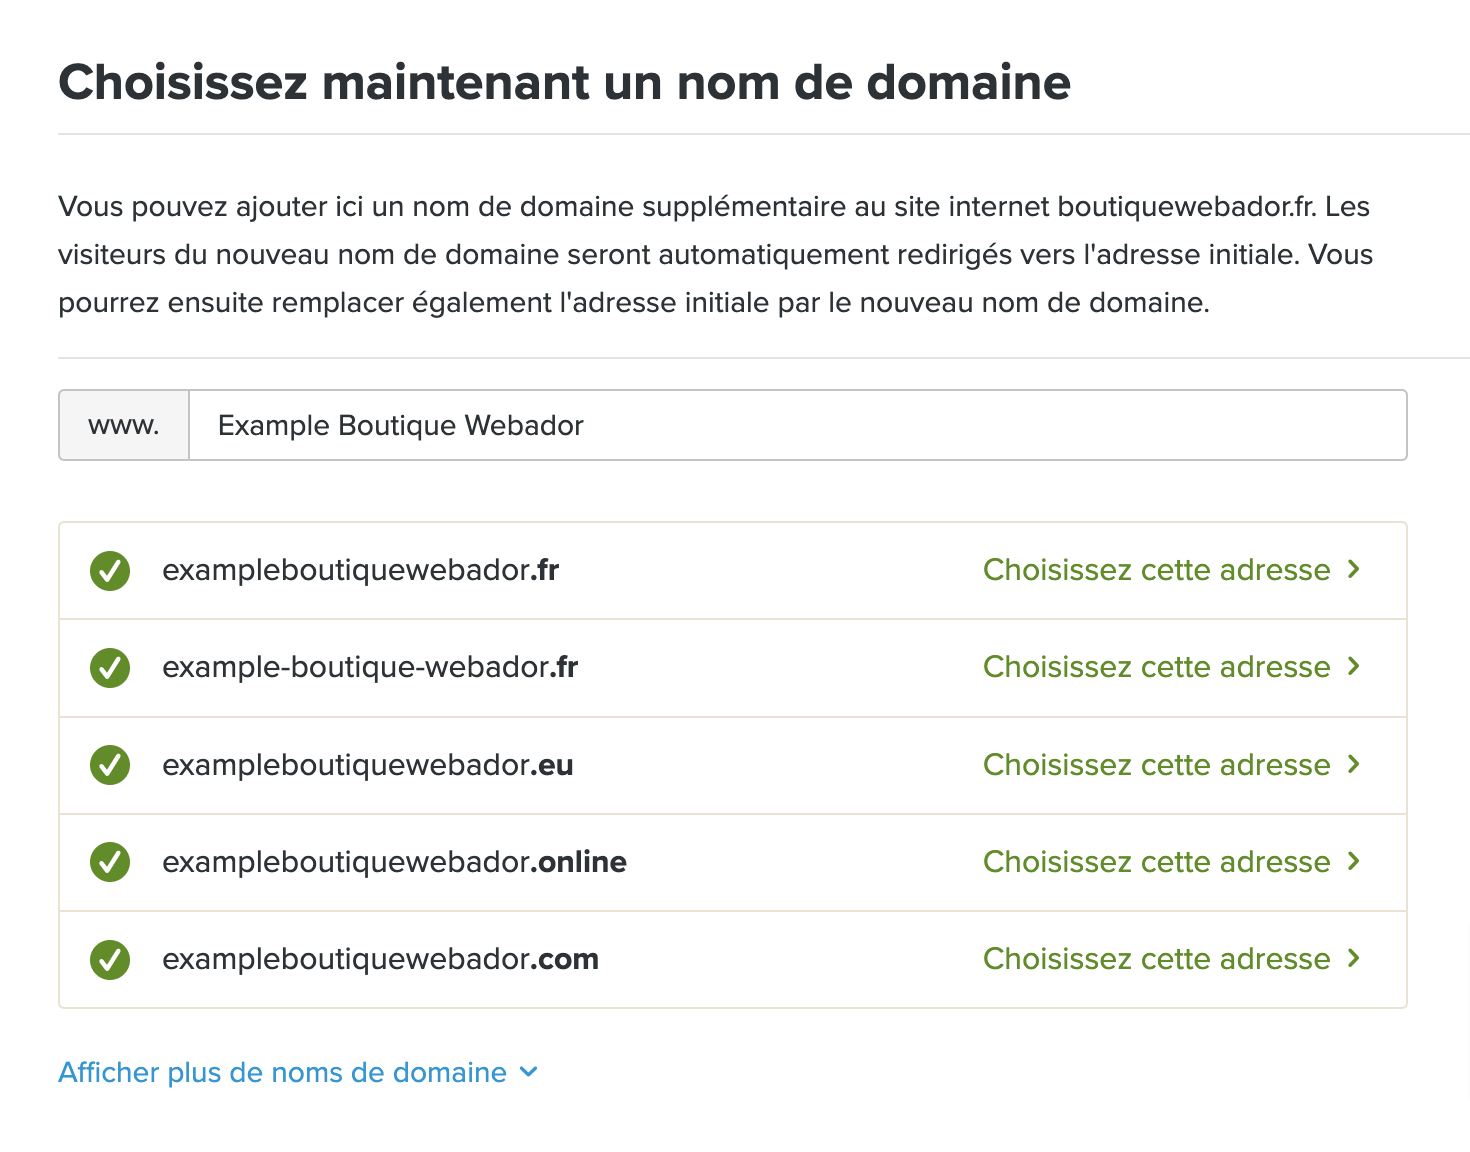The image size is (1470, 1152).
Task: Click the arrow chevron in the .online domain row
Action: pyautogui.click(x=1354, y=861)
